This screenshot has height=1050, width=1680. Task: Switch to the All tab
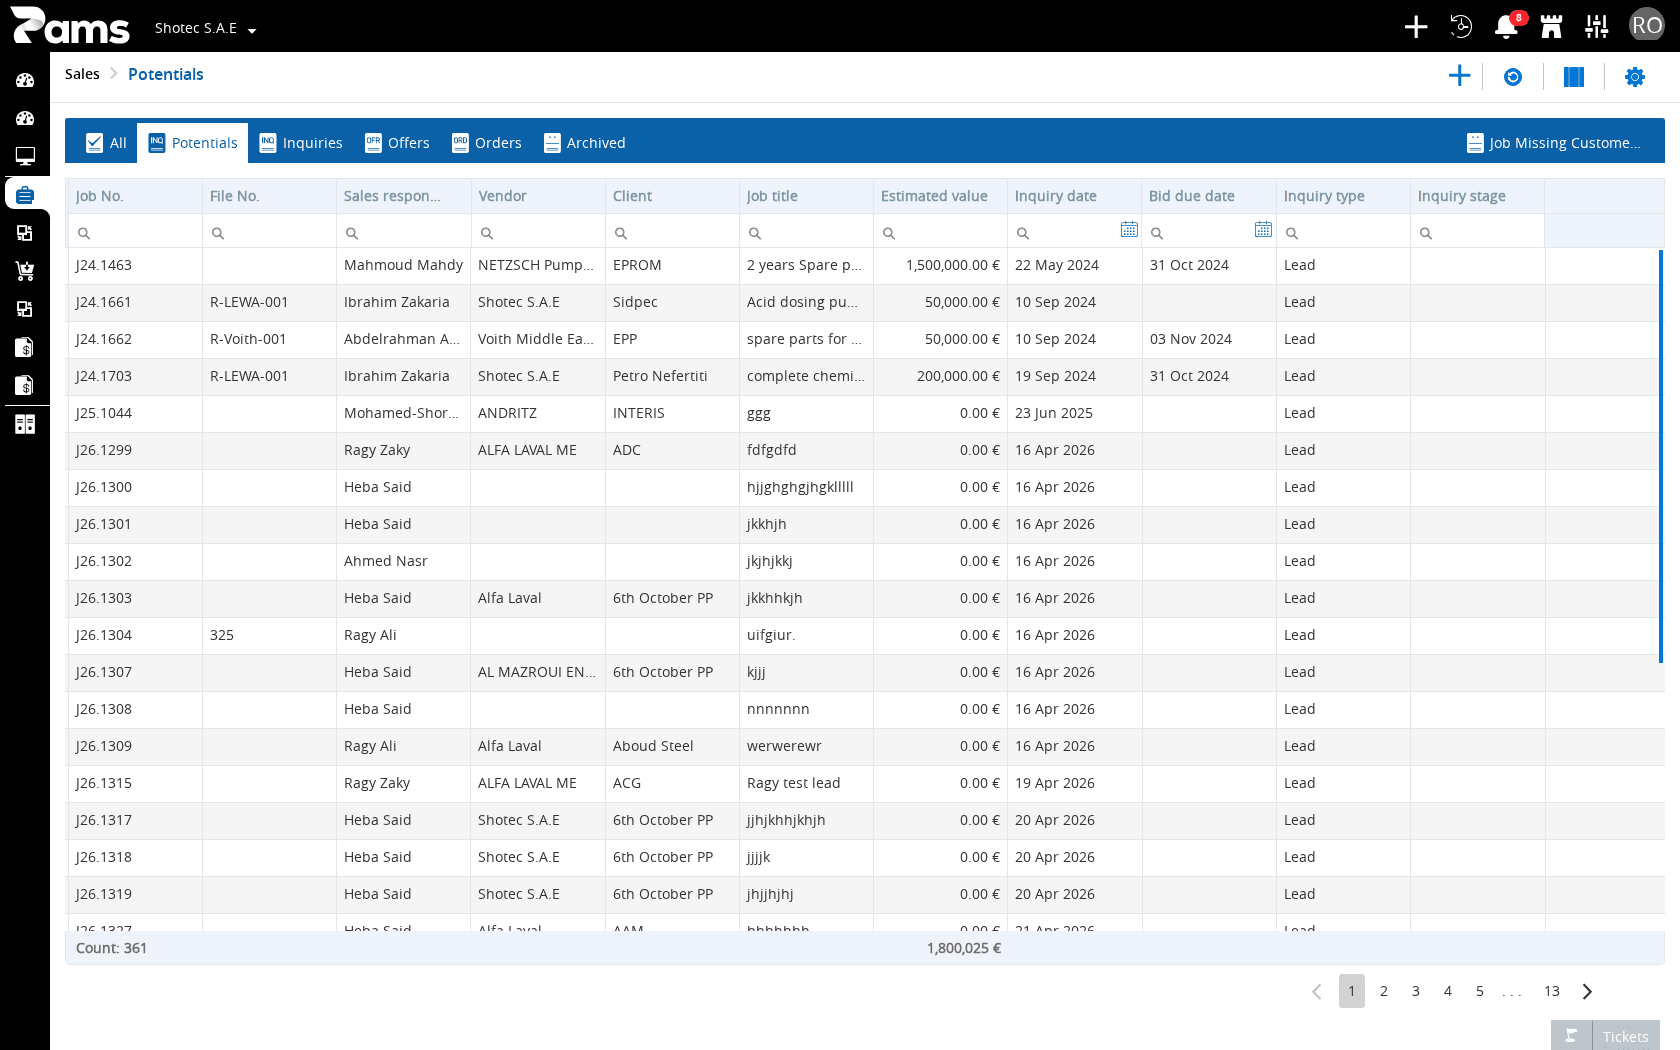[x=106, y=143]
